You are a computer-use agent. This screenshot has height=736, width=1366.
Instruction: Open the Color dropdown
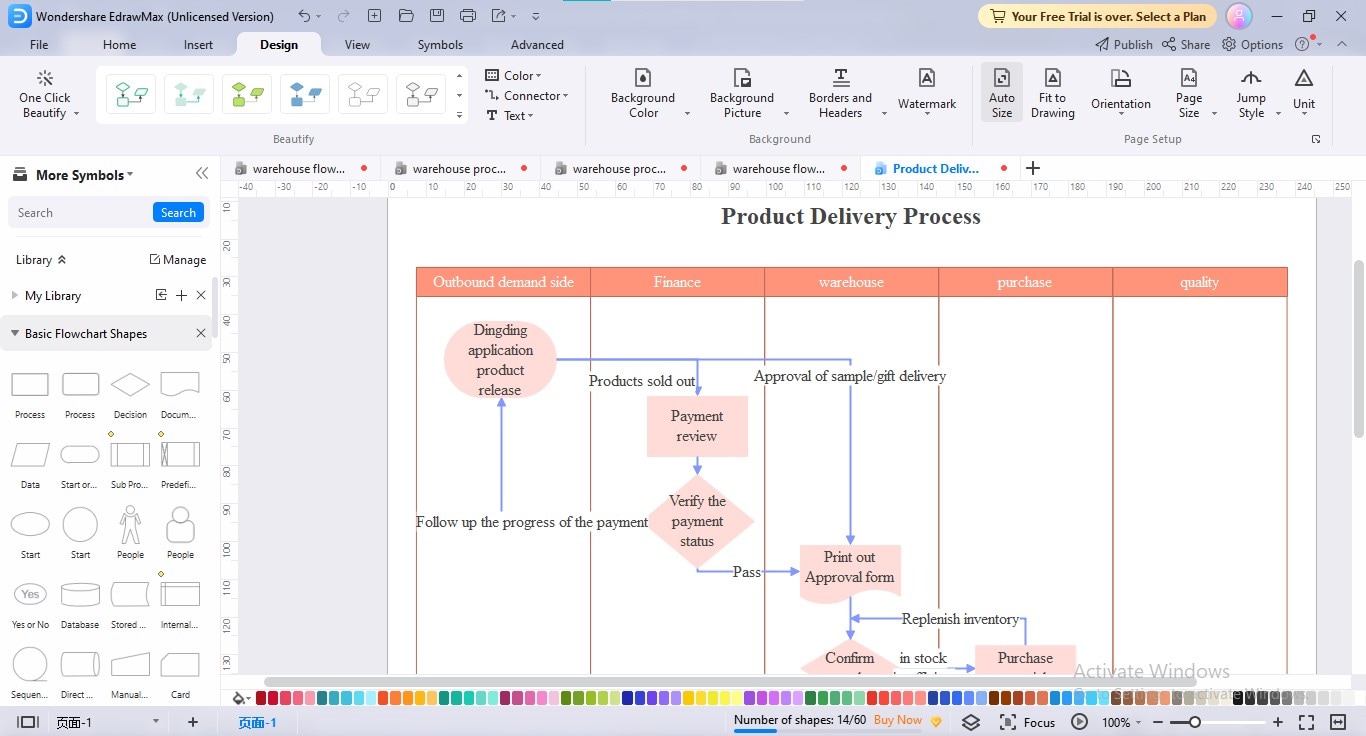coord(513,75)
